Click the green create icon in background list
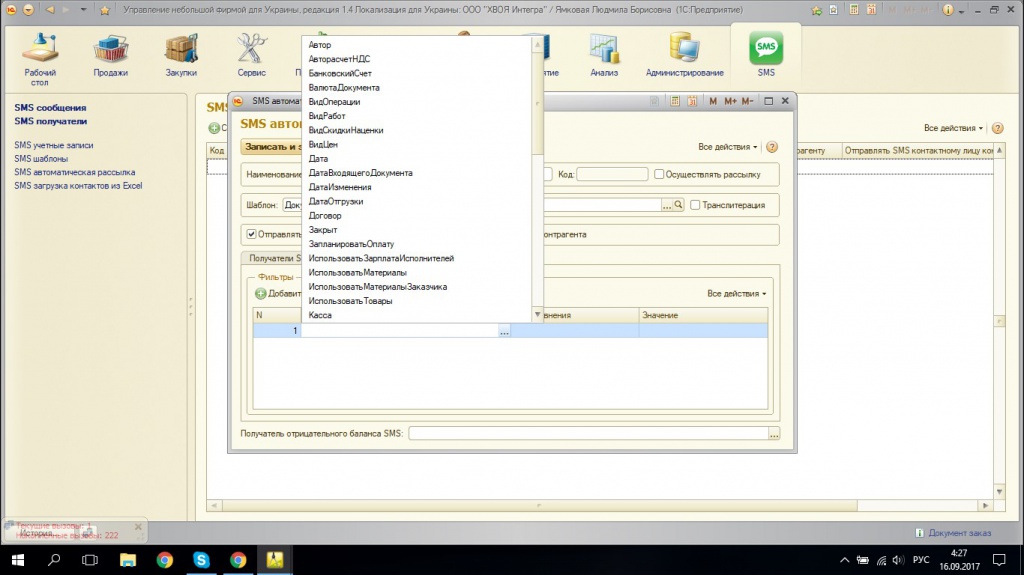 pyautogui.click(x=214, y=128)
